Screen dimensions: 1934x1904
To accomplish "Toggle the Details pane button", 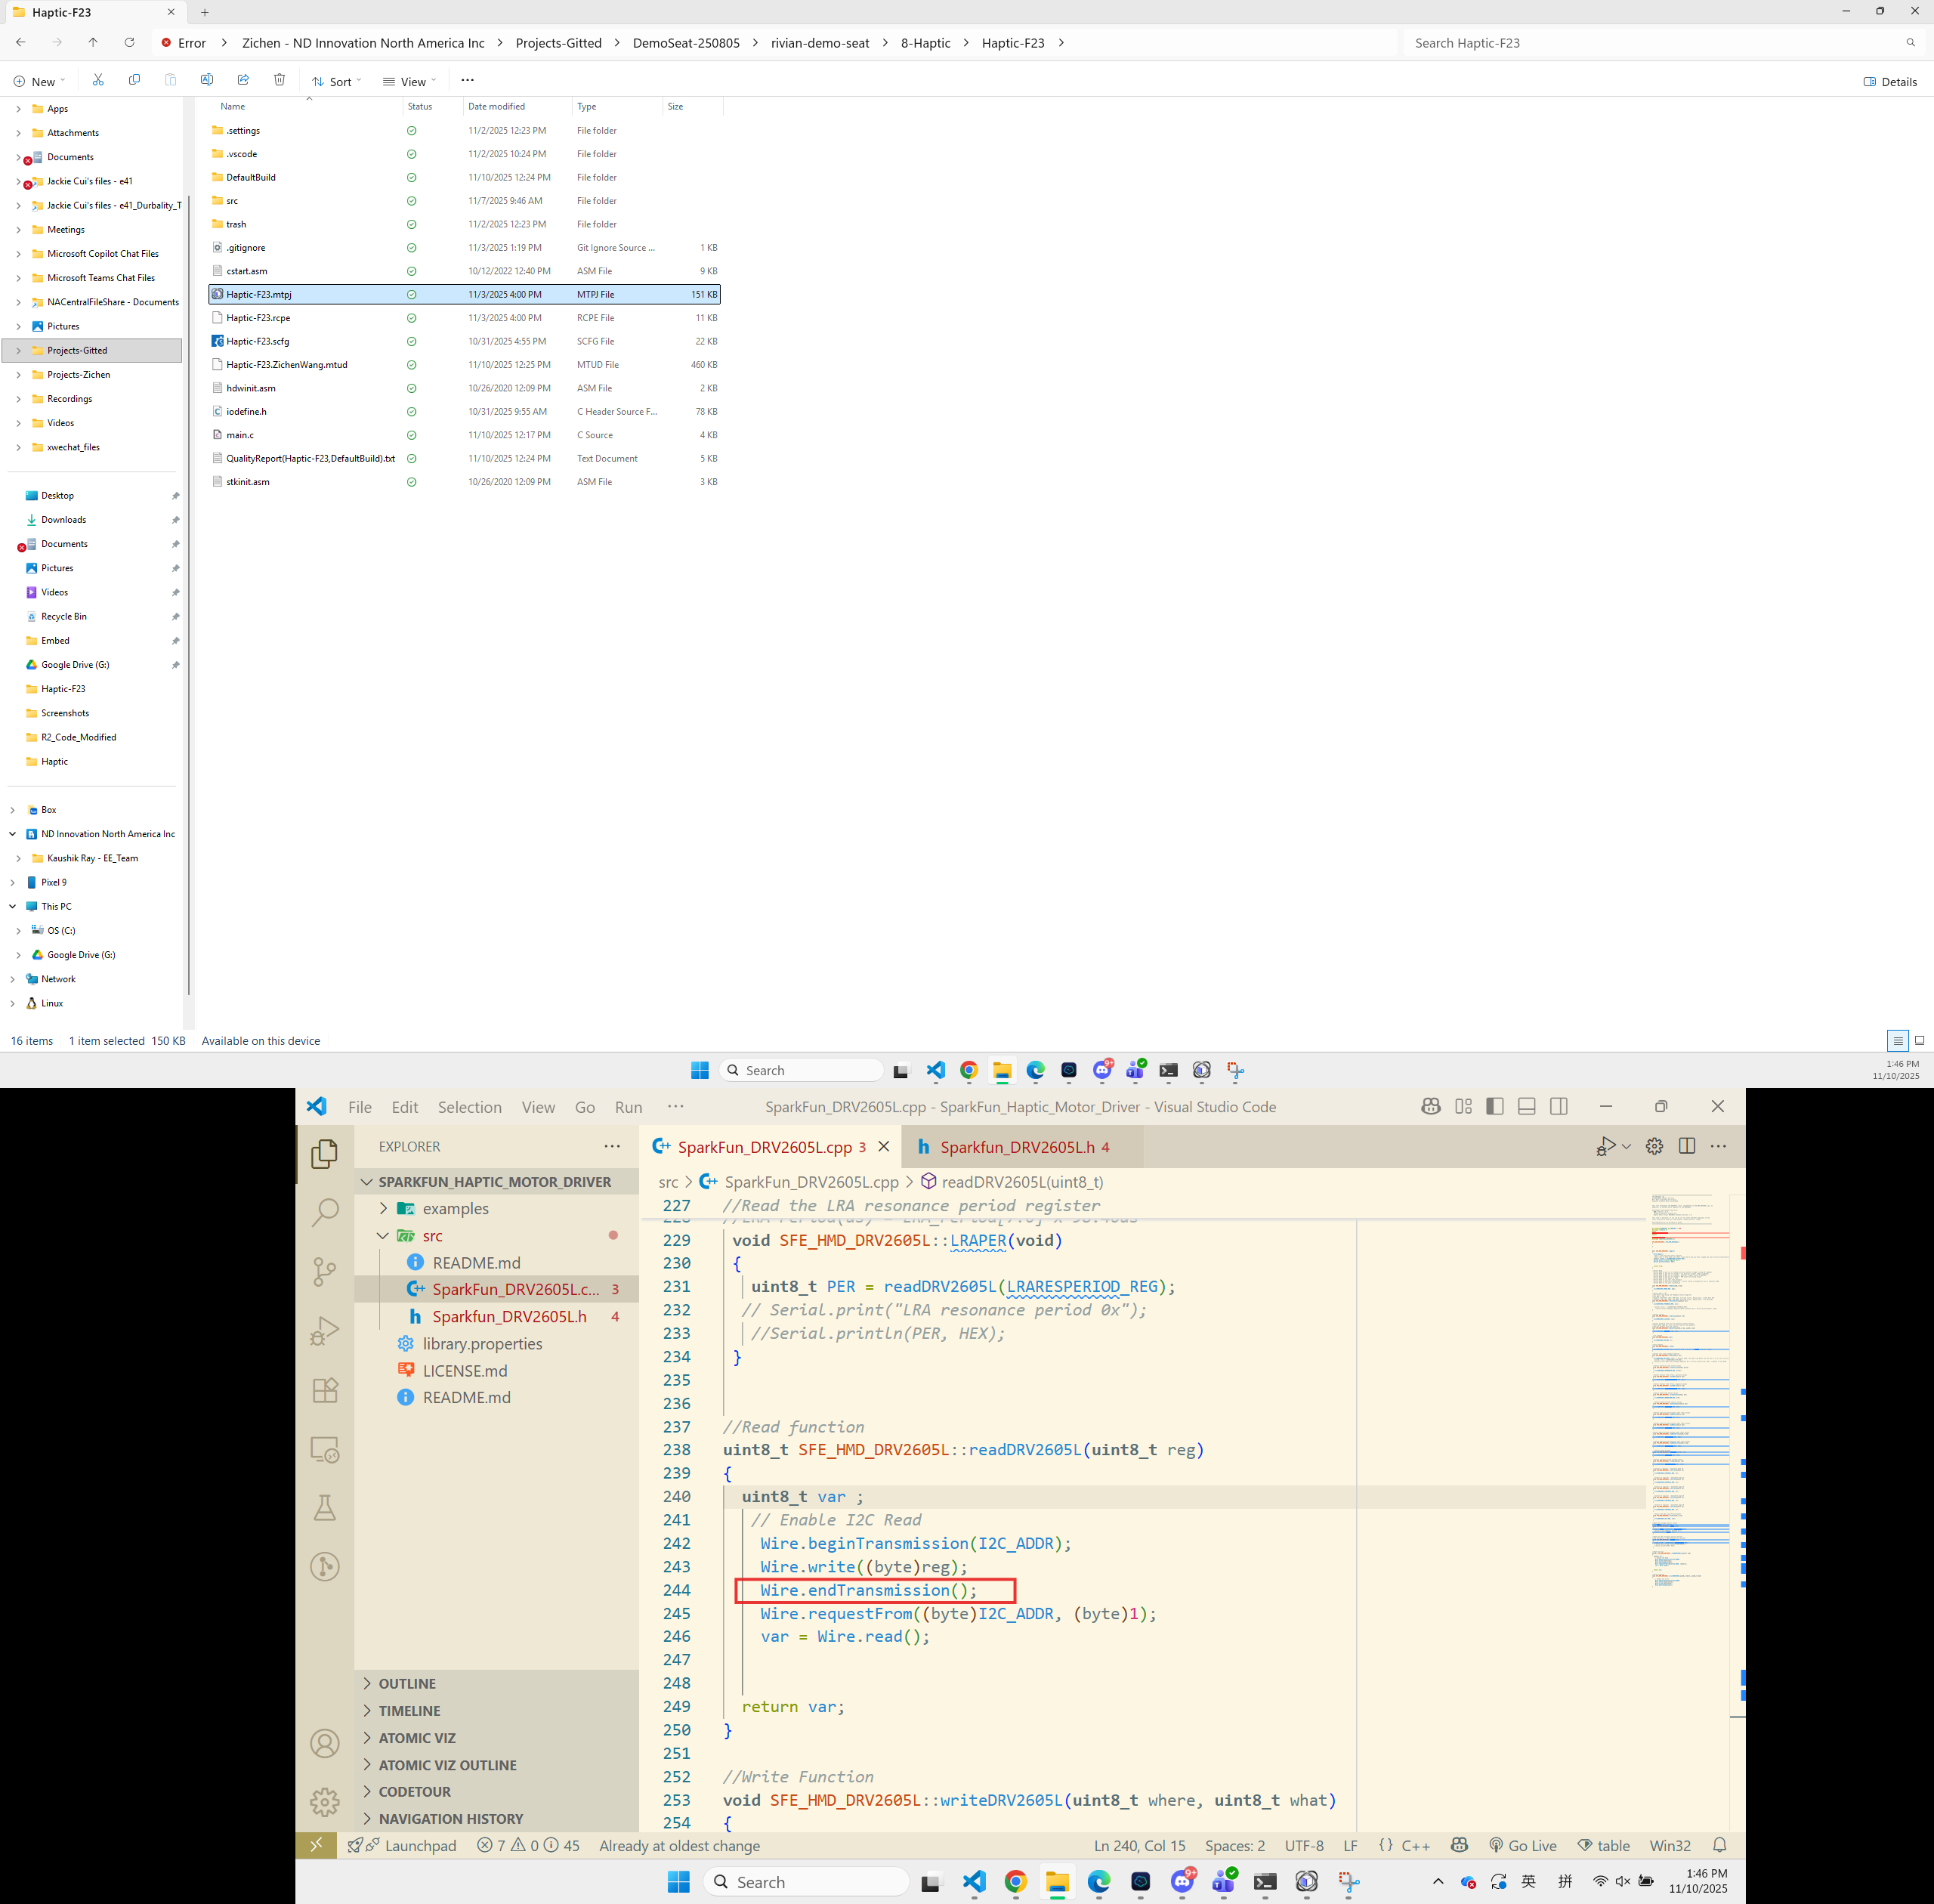I will click(x=1890, y=82).
